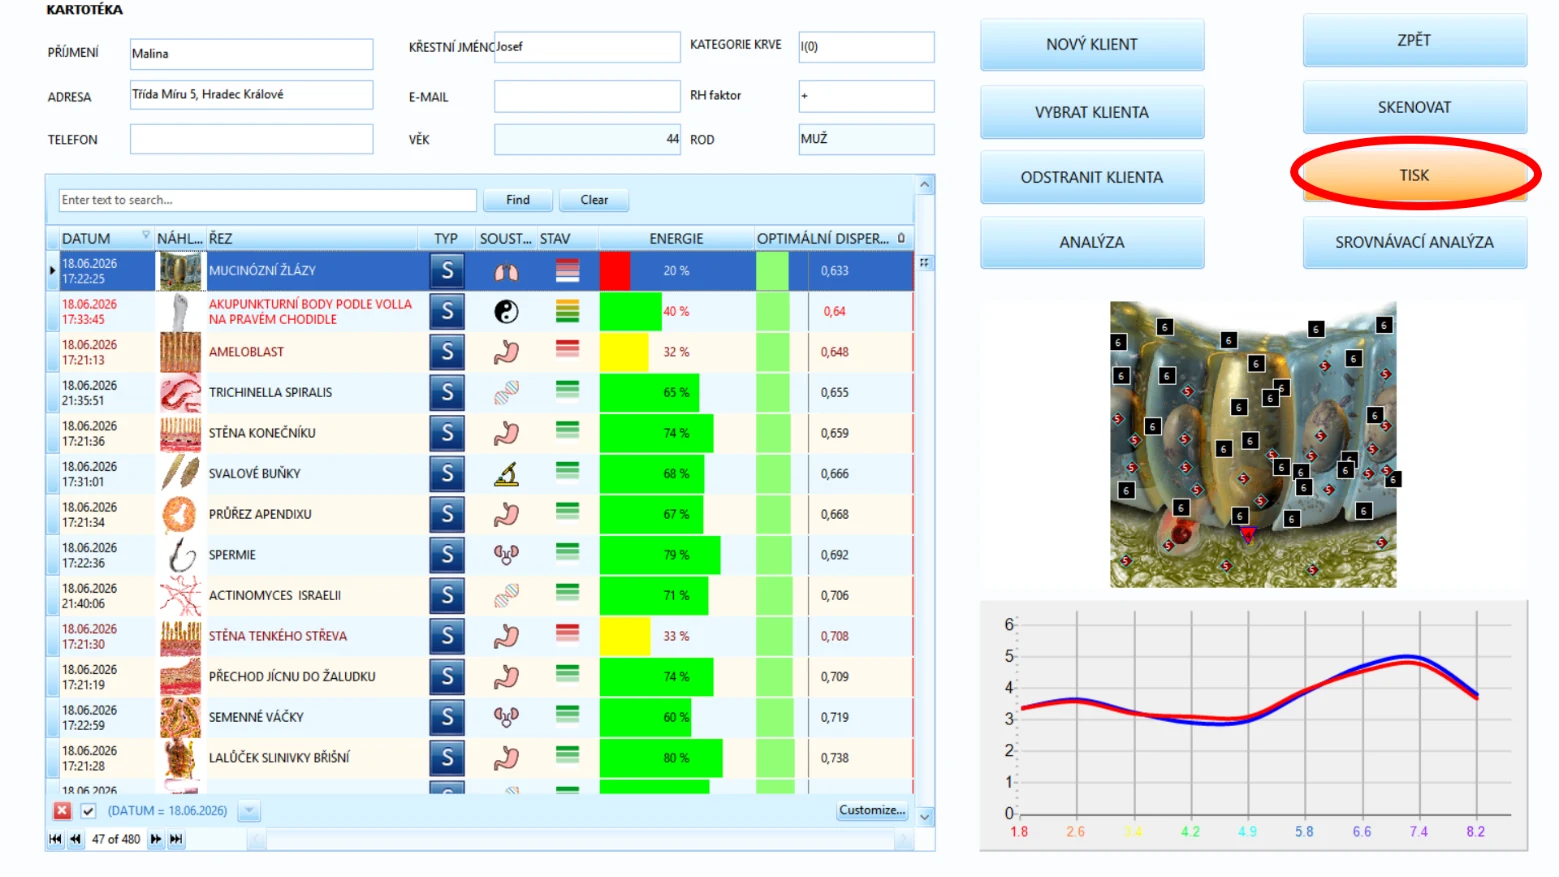Open the DATUM column filter dropdown
This screenshot has height=877, width=1559.
coord(146,236)
